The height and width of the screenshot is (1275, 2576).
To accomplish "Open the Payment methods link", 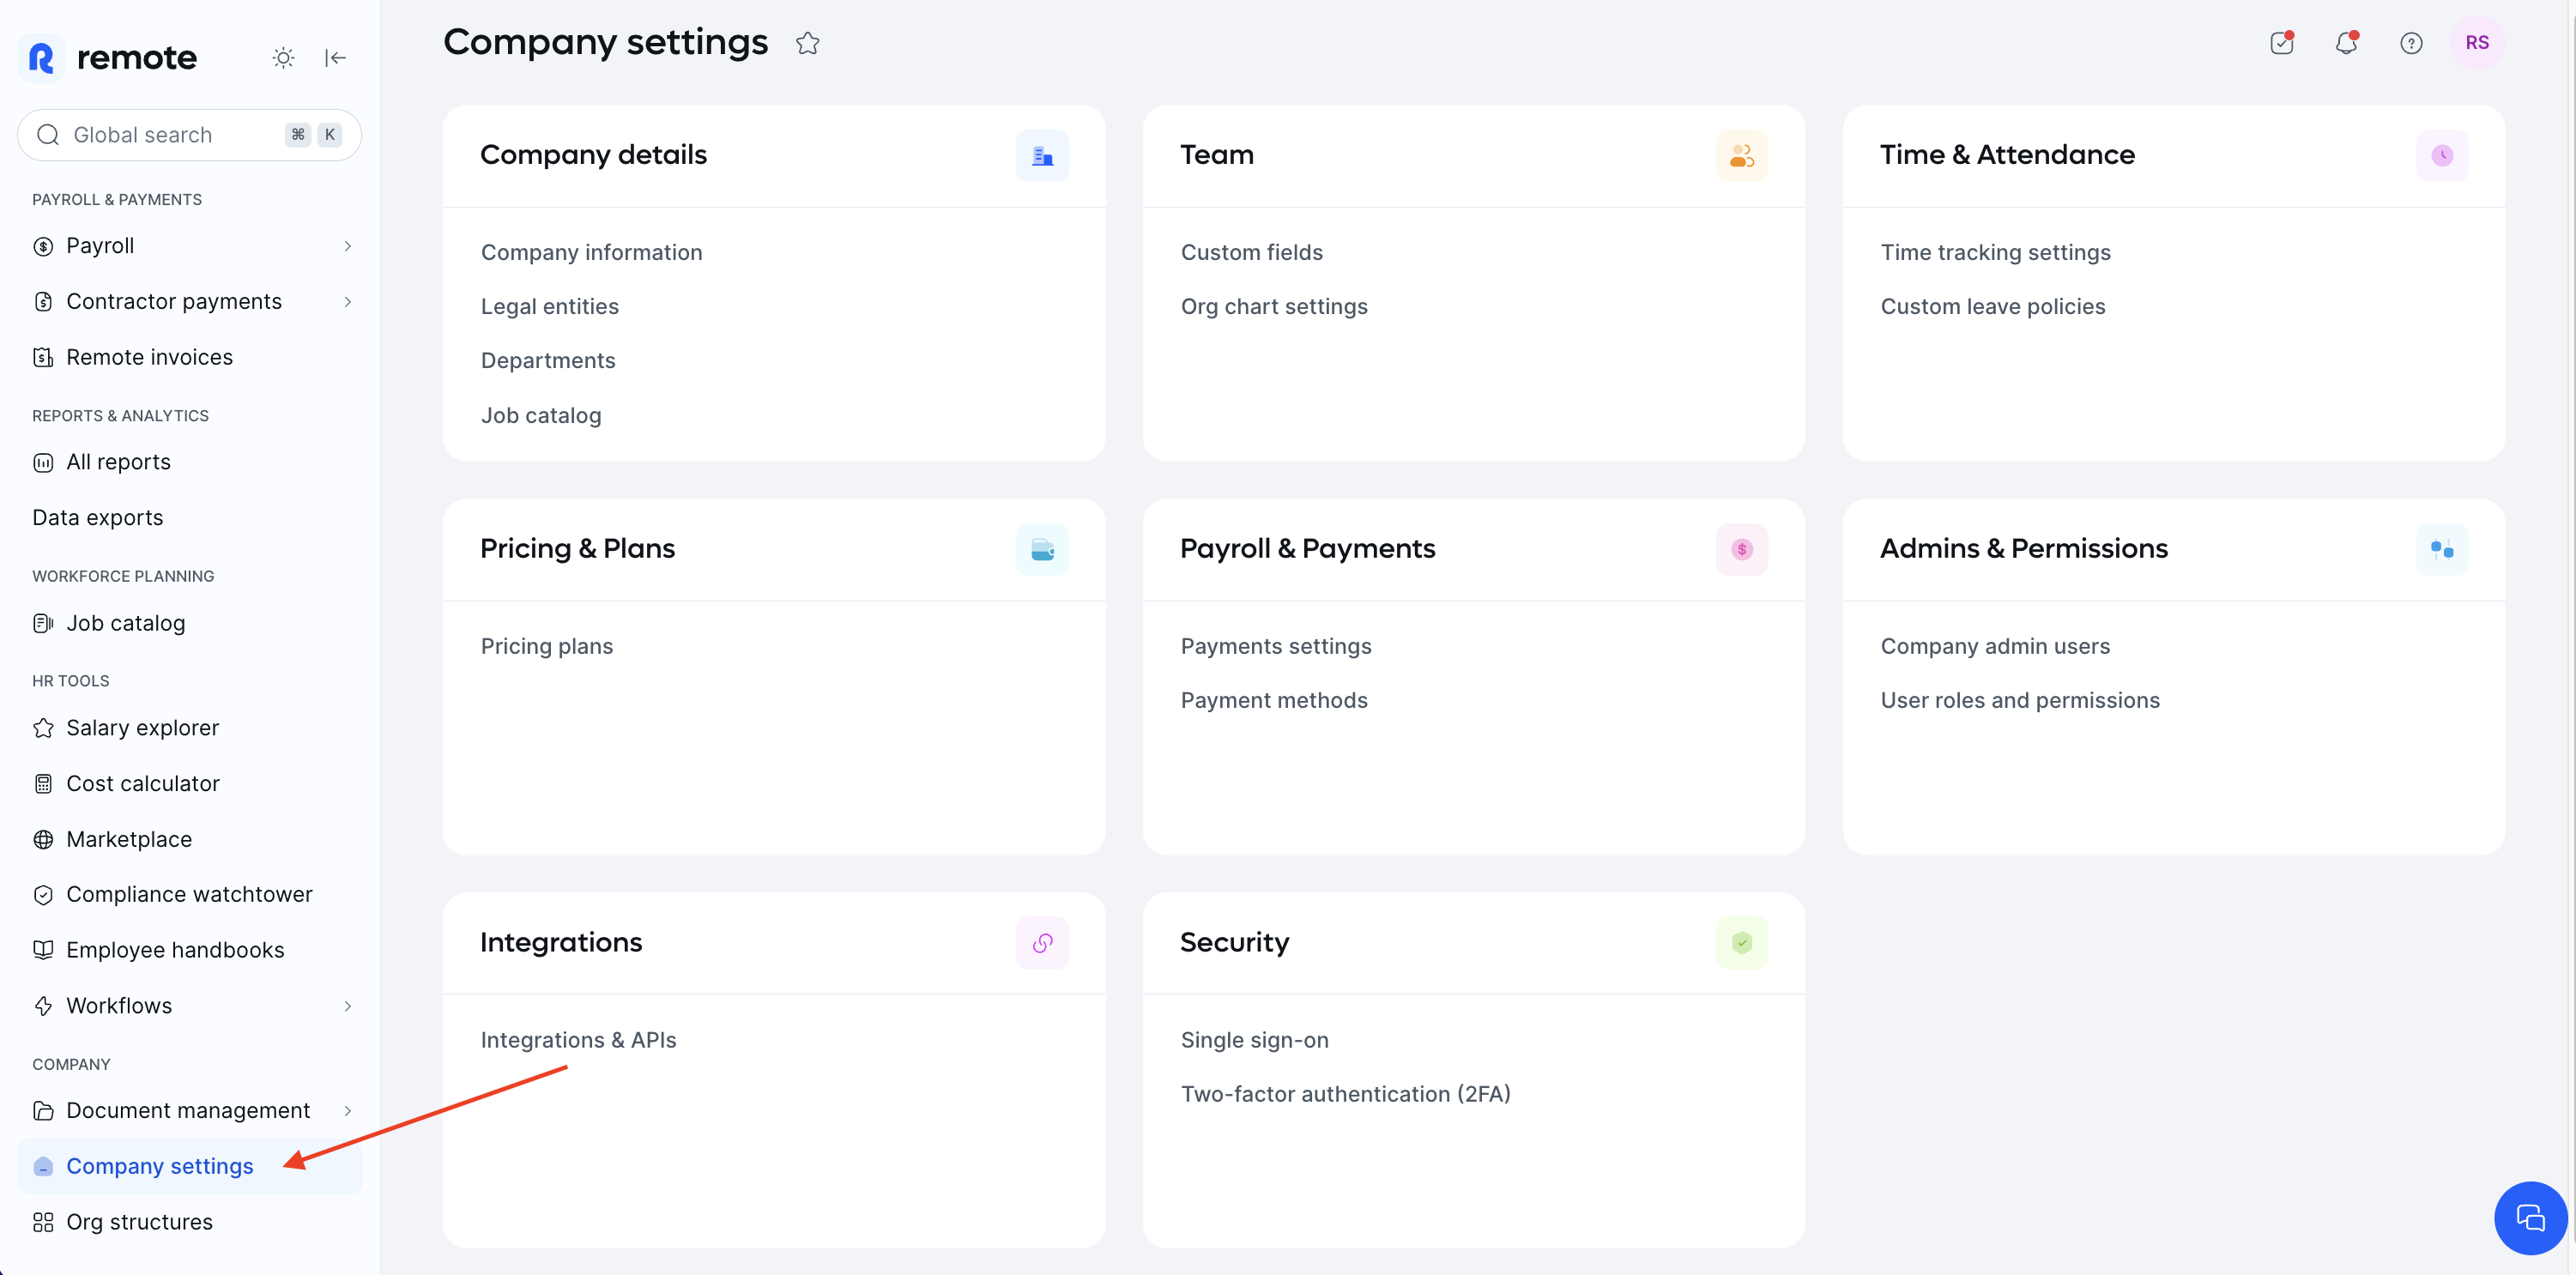I will (1273, 701).
